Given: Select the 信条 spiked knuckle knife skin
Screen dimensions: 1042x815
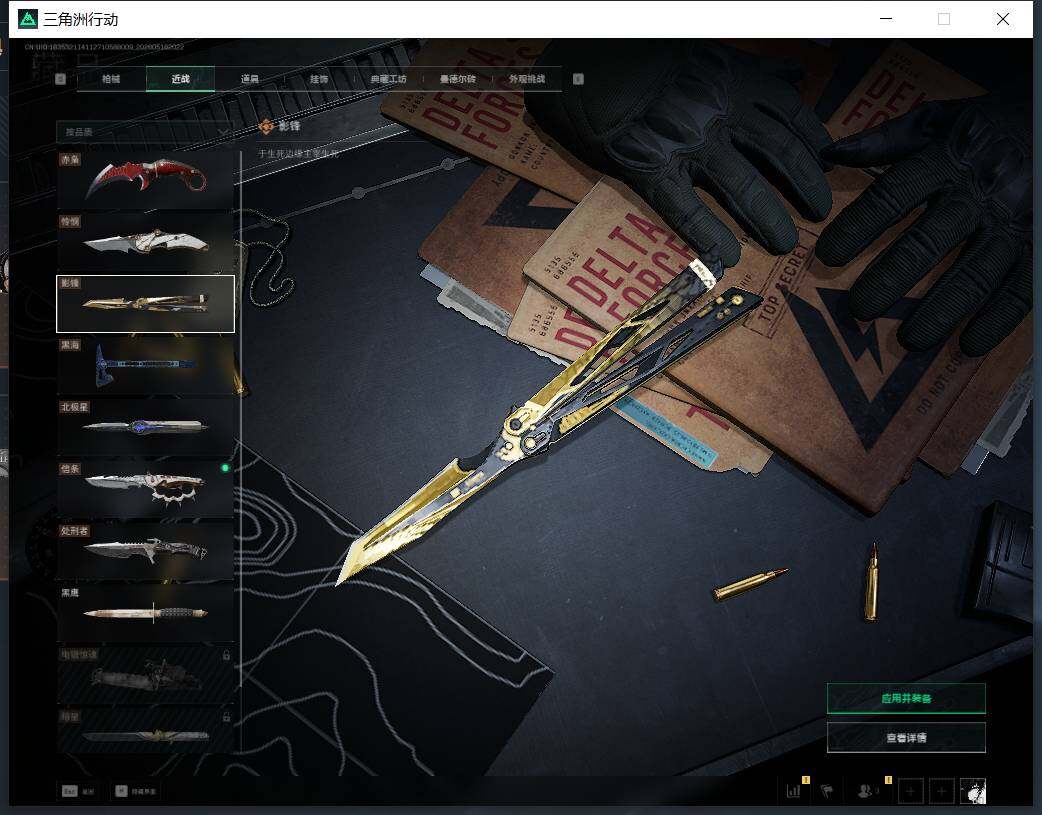Looking at the screenshot, I should (x=146, y=489).
